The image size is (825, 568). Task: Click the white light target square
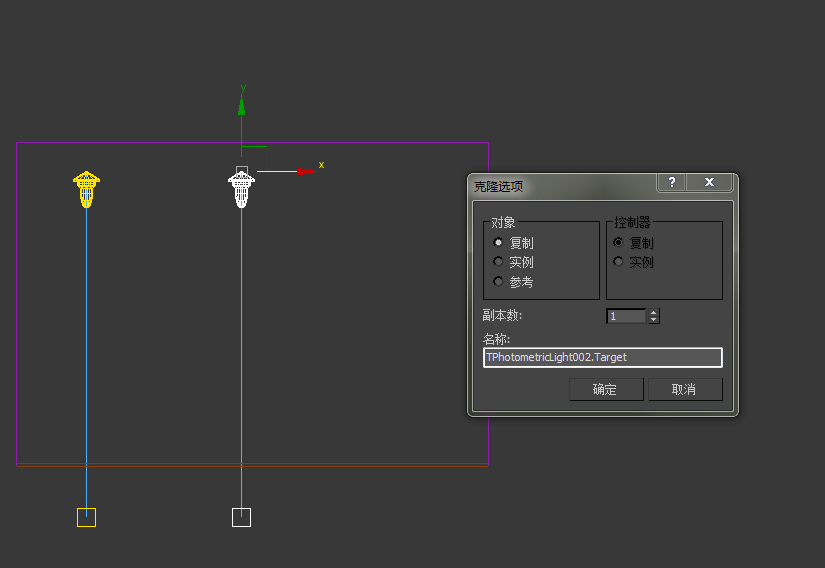pyautogui.click(x=242, y=517)
